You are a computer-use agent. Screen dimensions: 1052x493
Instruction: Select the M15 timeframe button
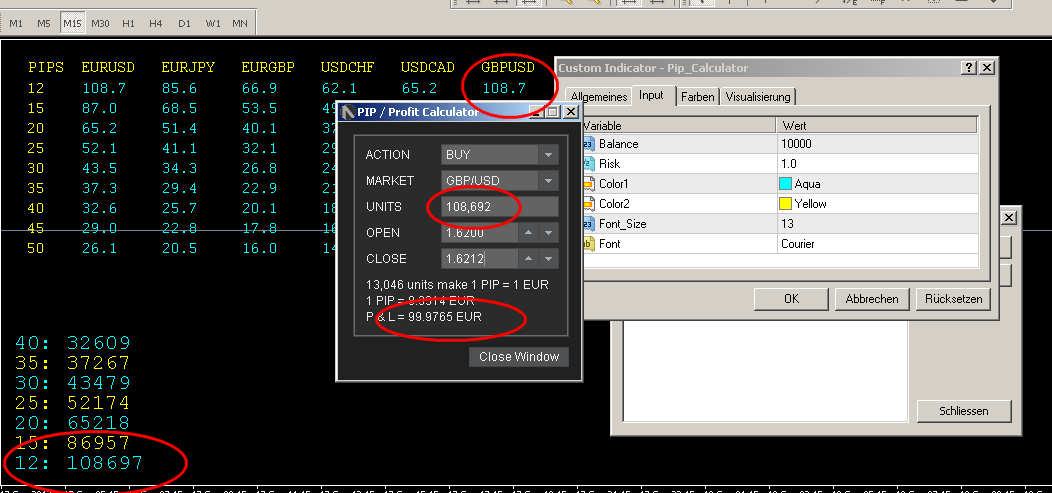click(x=72, y=23)
